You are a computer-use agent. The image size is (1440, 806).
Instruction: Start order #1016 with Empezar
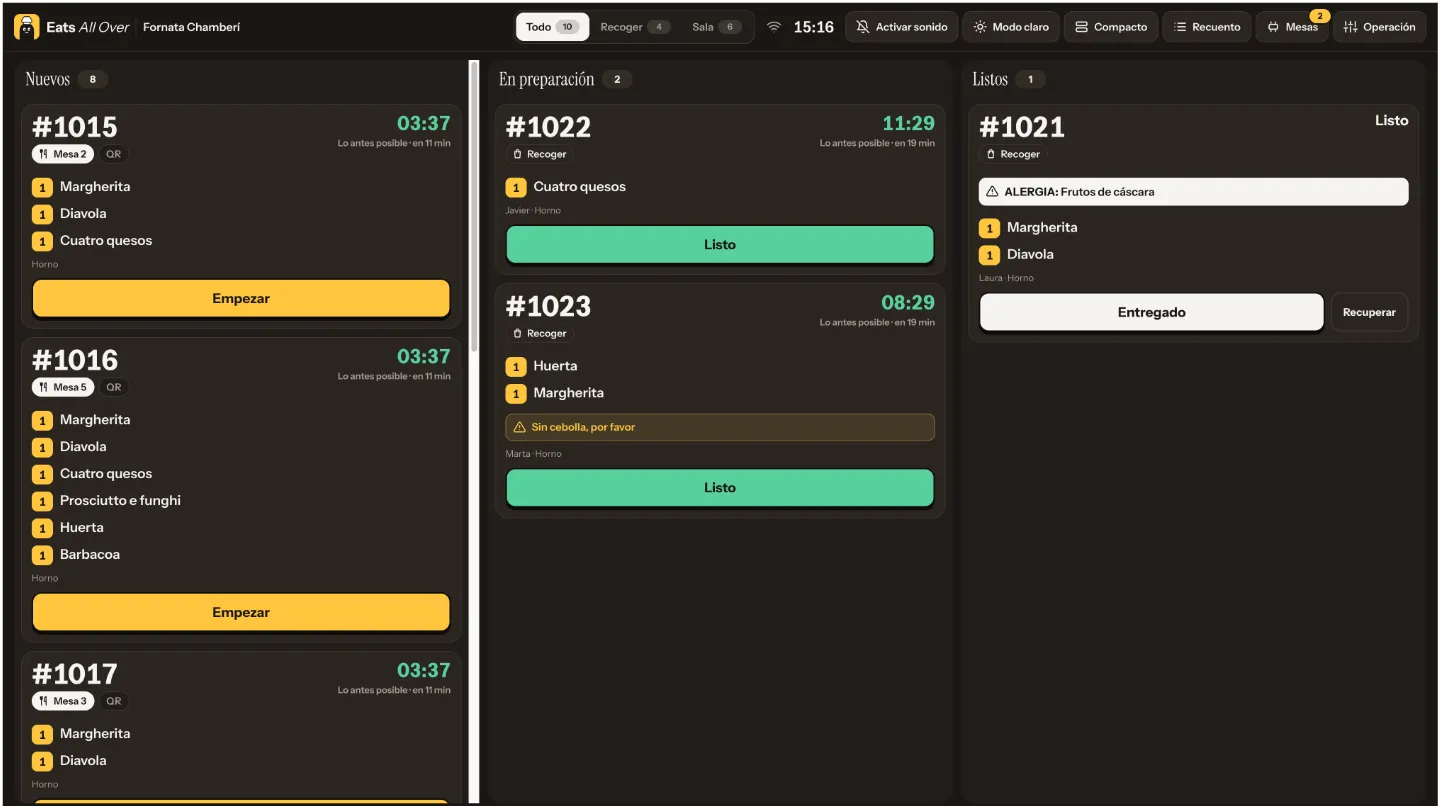pyautogui.click(x=241, y=612)
